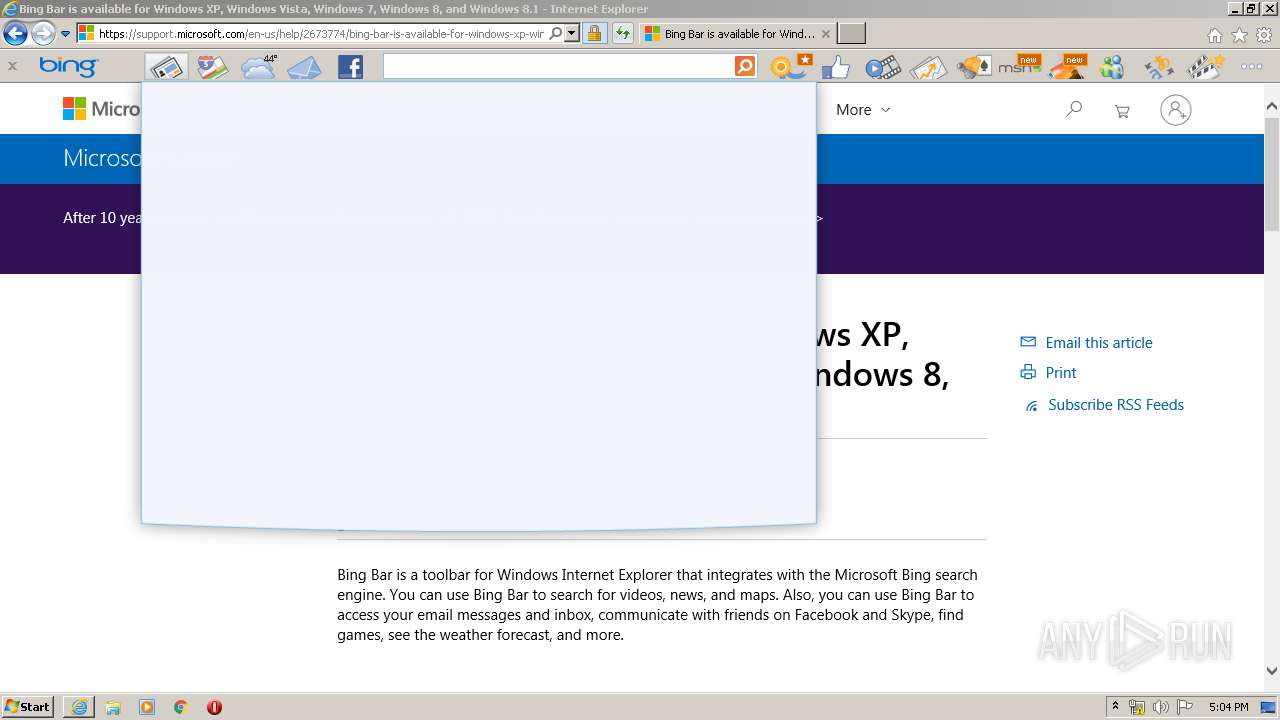Screen dimensions: 1280x720
Task: Show hidden system tray icons
Action: (x=1115, y=706)
